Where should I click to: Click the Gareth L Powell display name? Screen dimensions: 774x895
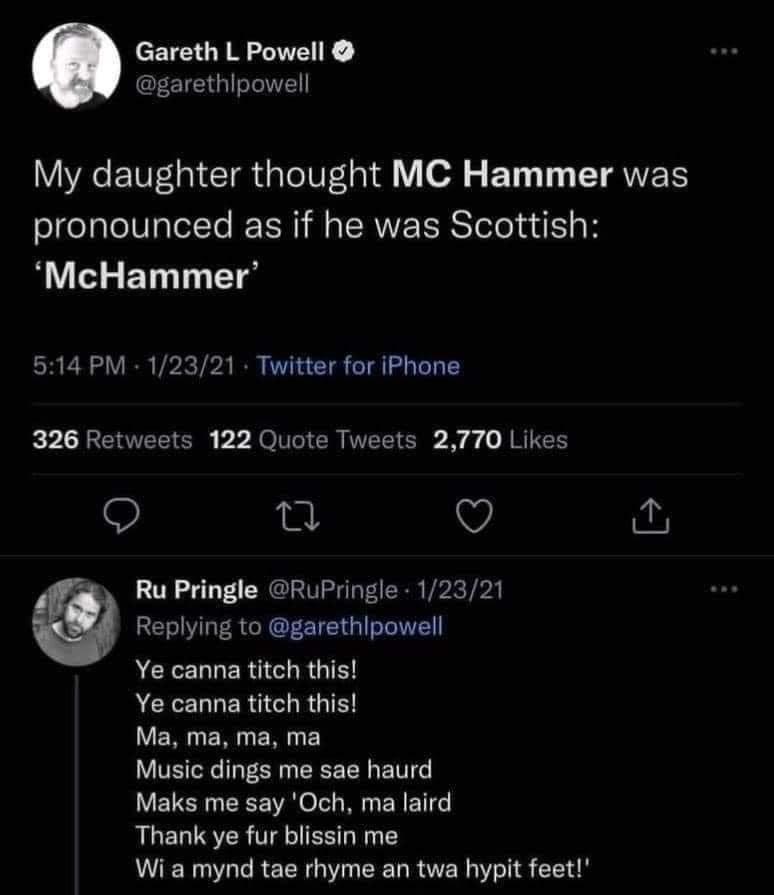tap(228, 50)
